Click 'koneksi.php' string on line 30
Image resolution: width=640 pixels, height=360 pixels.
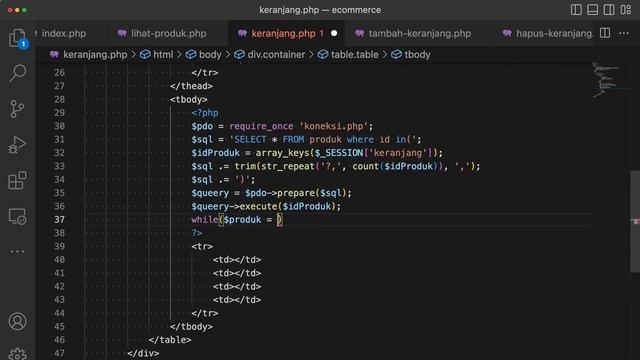[x=333, y=126]
